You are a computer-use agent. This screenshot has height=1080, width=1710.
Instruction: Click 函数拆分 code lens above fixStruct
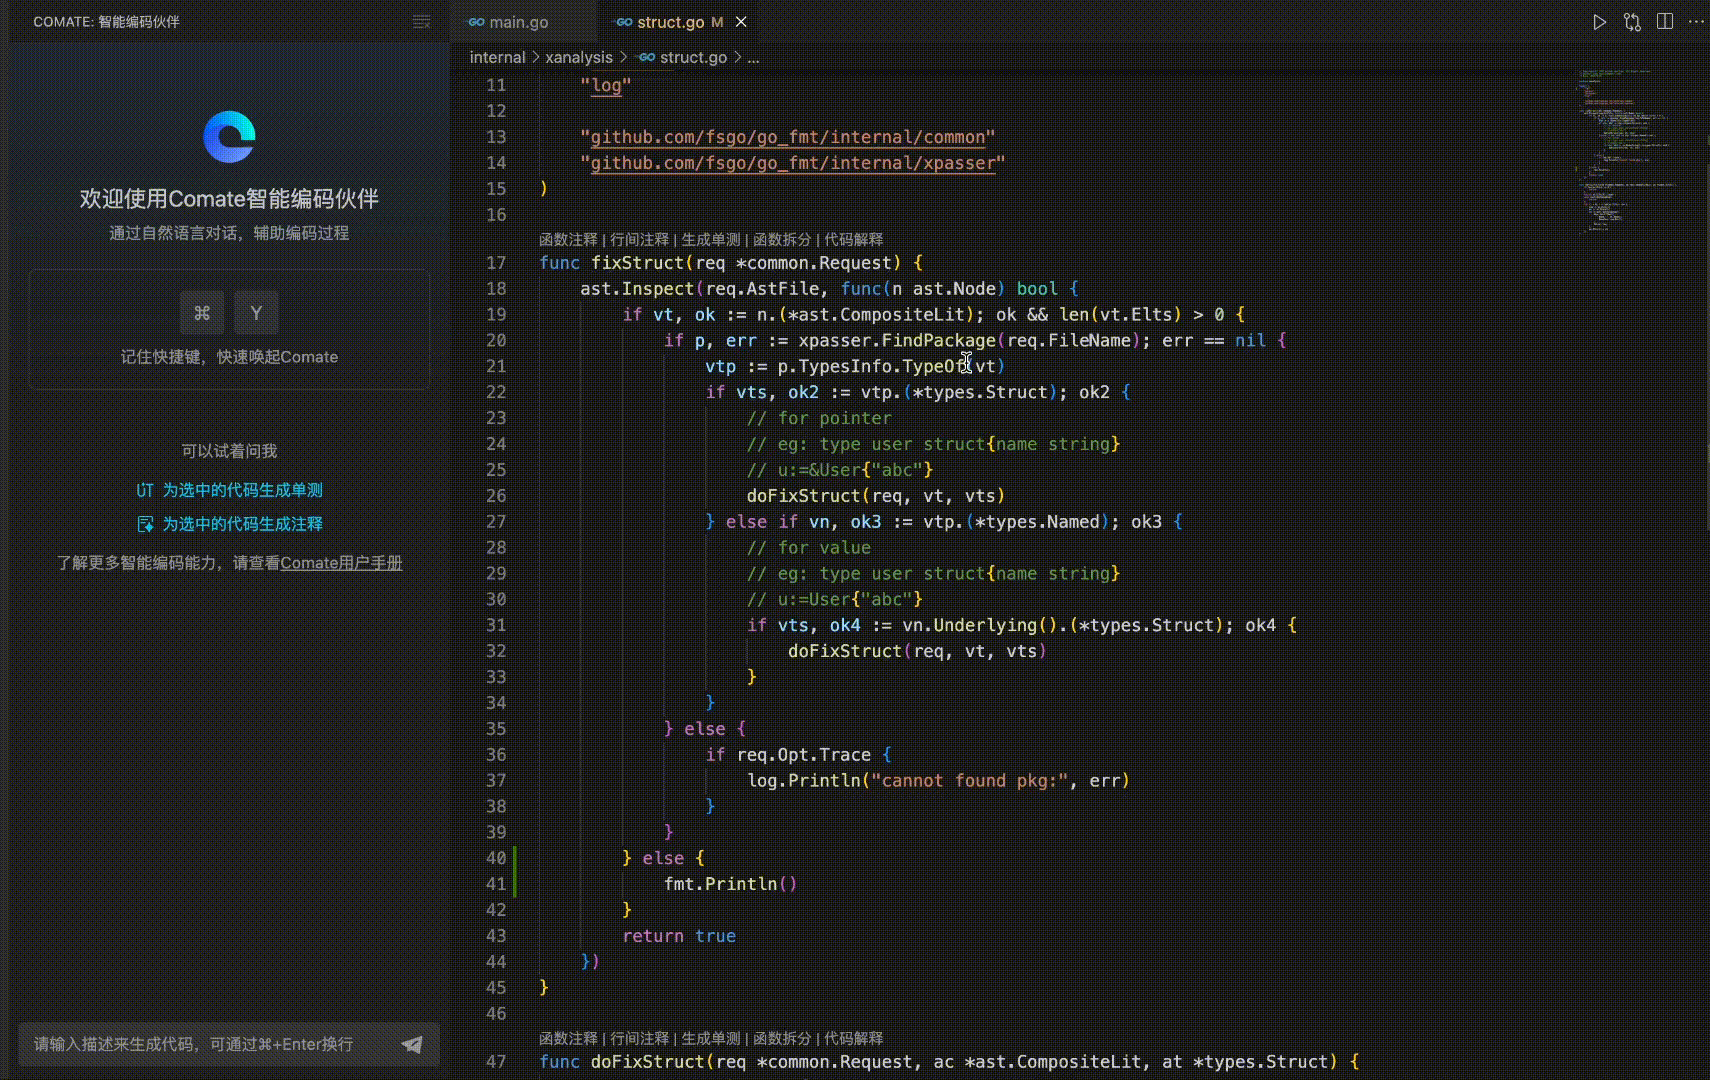(x=782, y=240)
